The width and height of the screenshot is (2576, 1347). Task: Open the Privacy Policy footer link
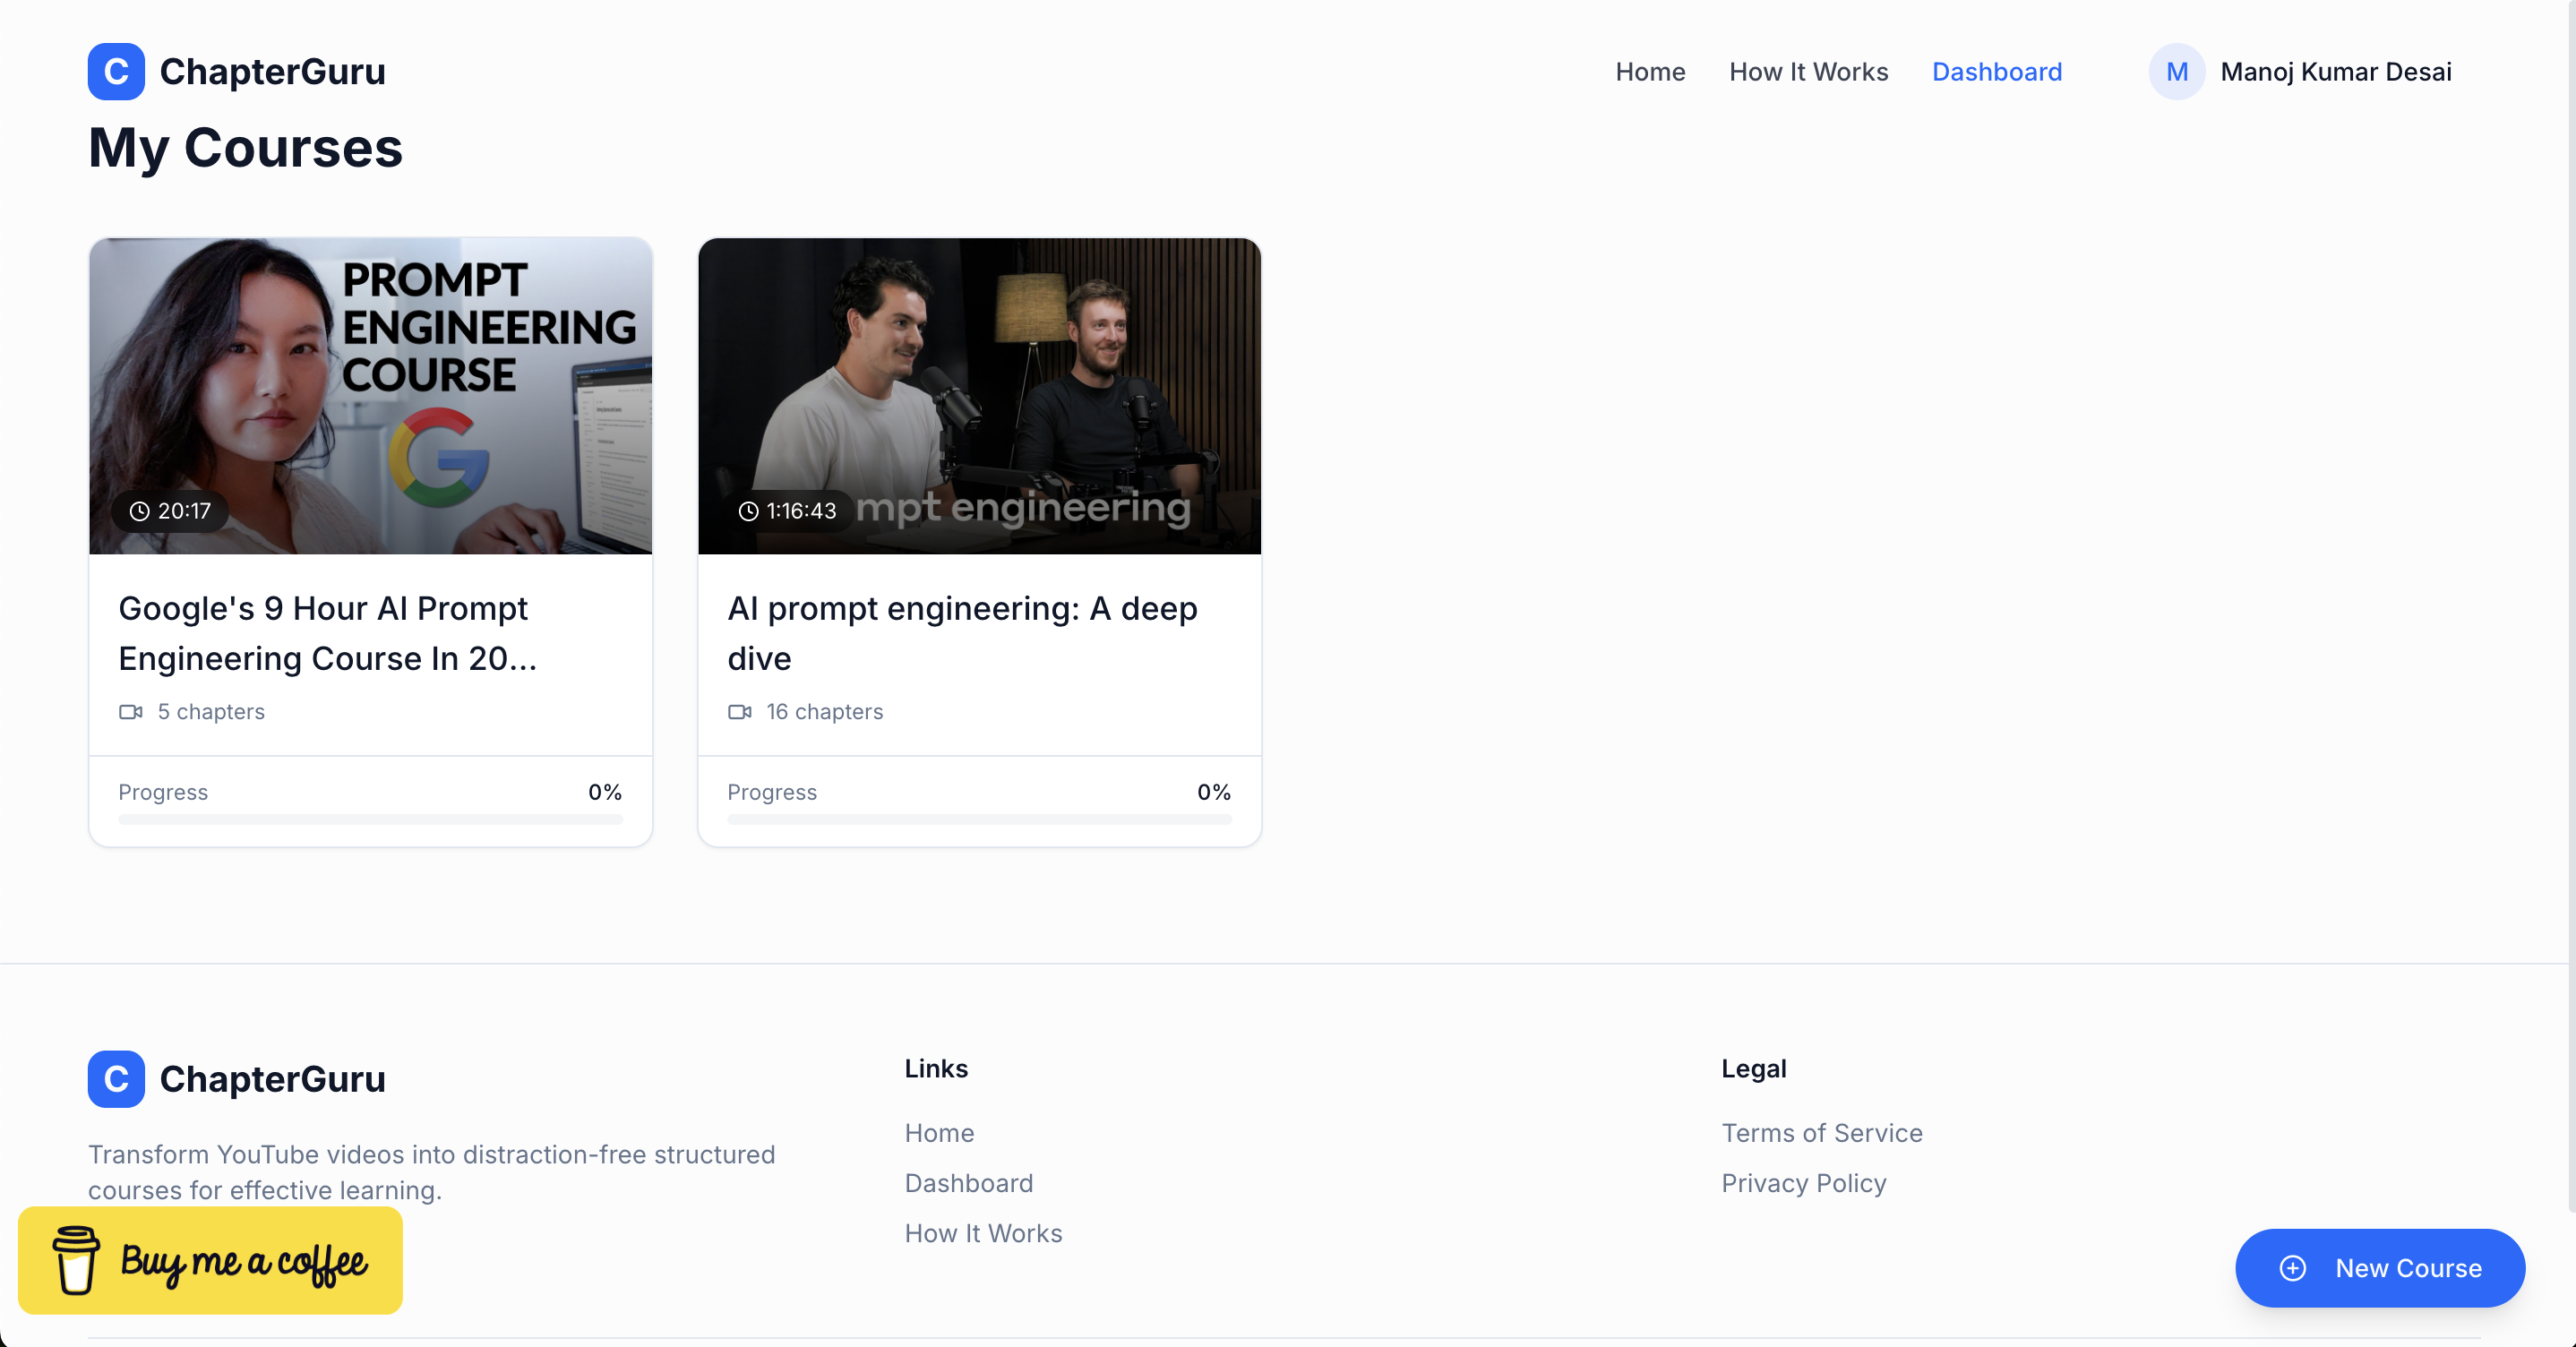1803,1183
